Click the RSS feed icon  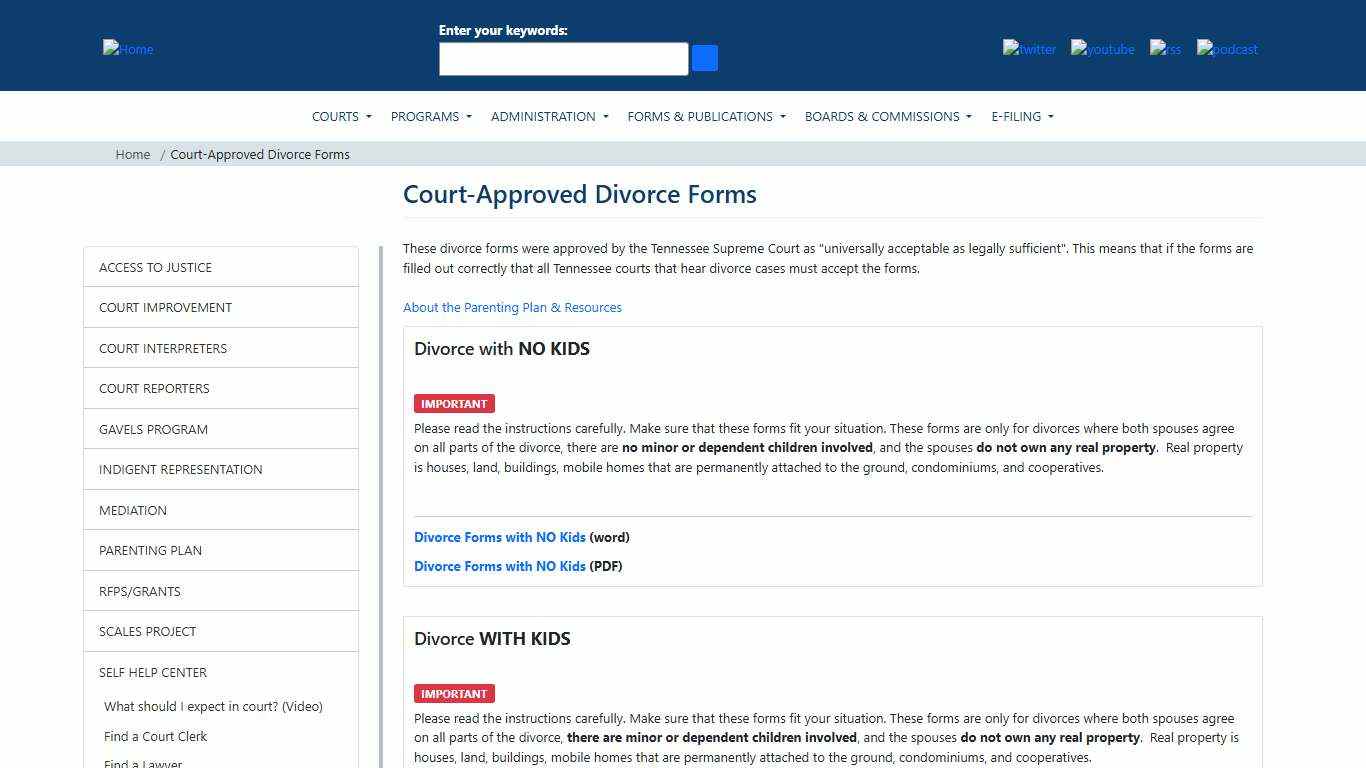[1165, 49]
